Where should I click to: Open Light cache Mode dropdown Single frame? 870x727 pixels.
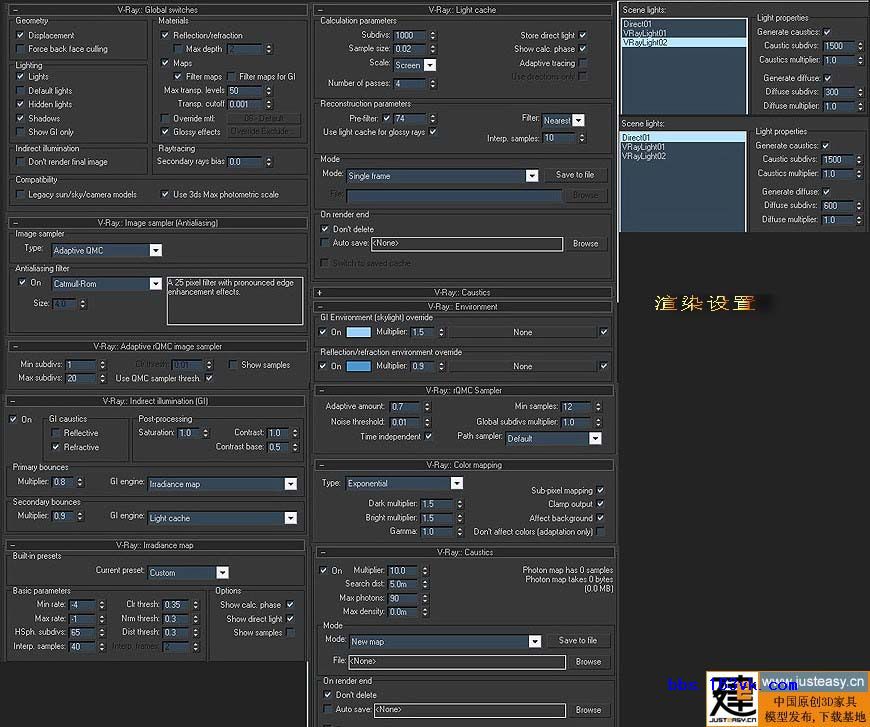point(442,176)
